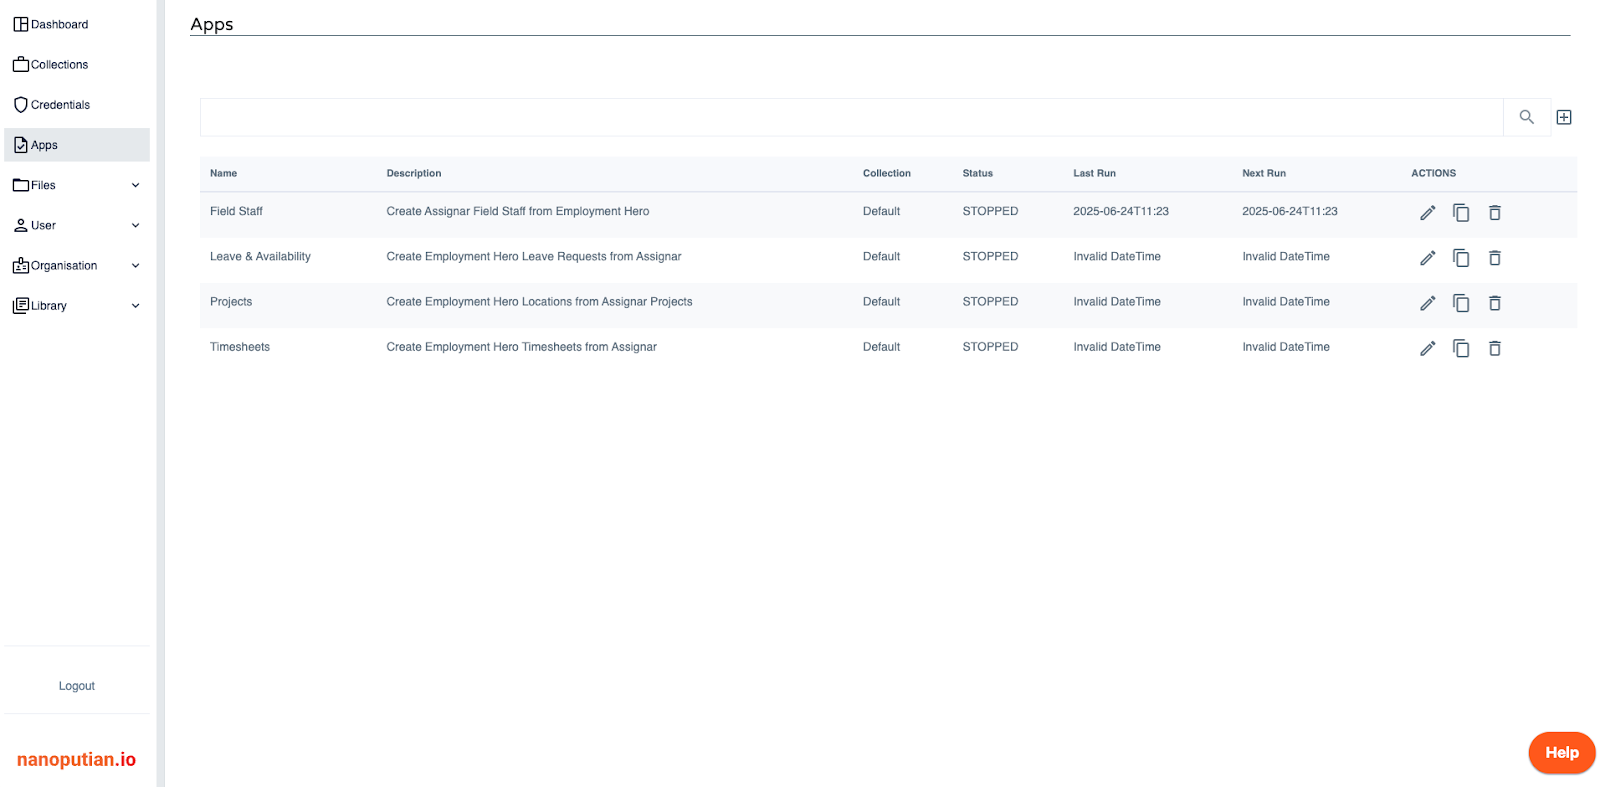Viewport: 1600px width, 787px height.
Task: Click the Files folder icon
Action: [21, 185]
